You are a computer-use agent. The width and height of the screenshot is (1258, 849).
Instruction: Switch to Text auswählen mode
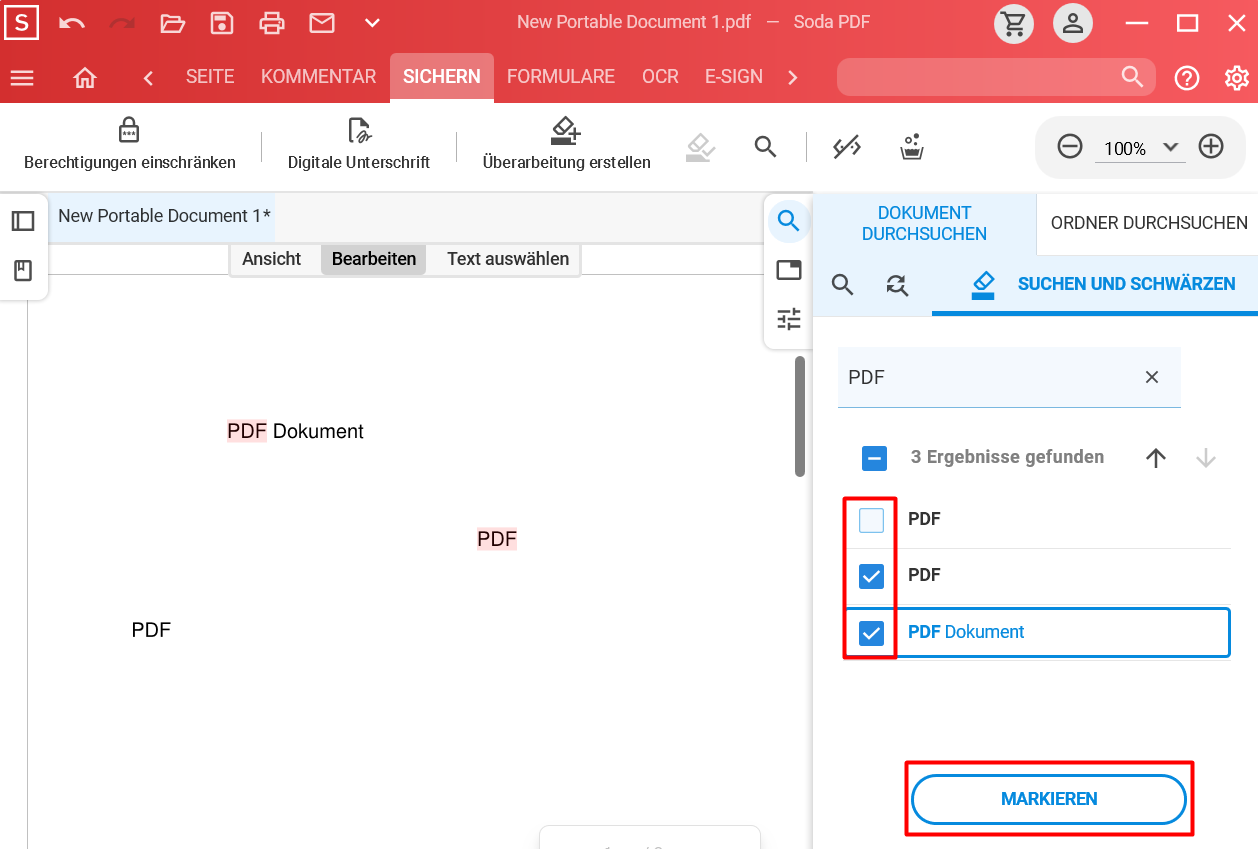(508, 259)
